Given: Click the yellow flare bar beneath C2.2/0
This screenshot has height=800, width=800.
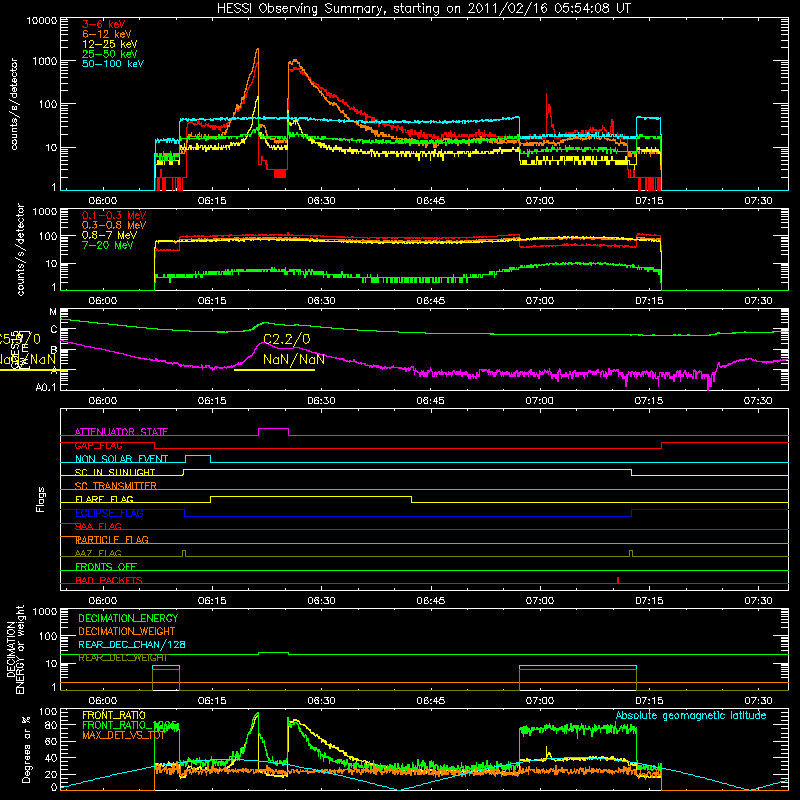Looking at the screenshot, I should click(274, 369).
